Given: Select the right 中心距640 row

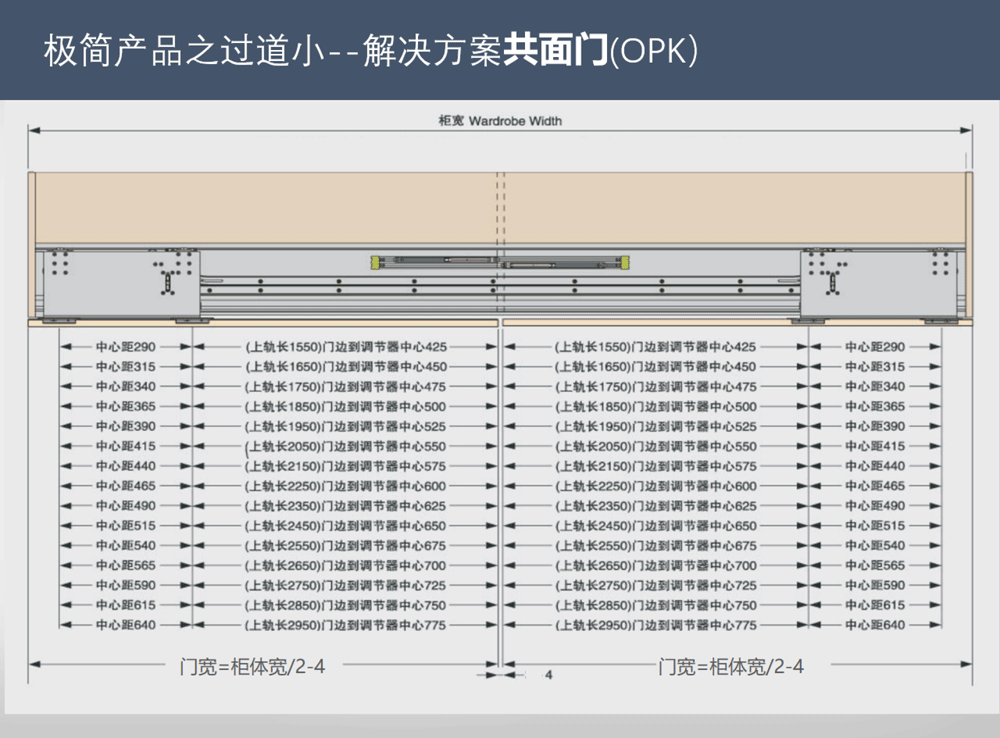Looking at the screenshot, I should 874,625.
